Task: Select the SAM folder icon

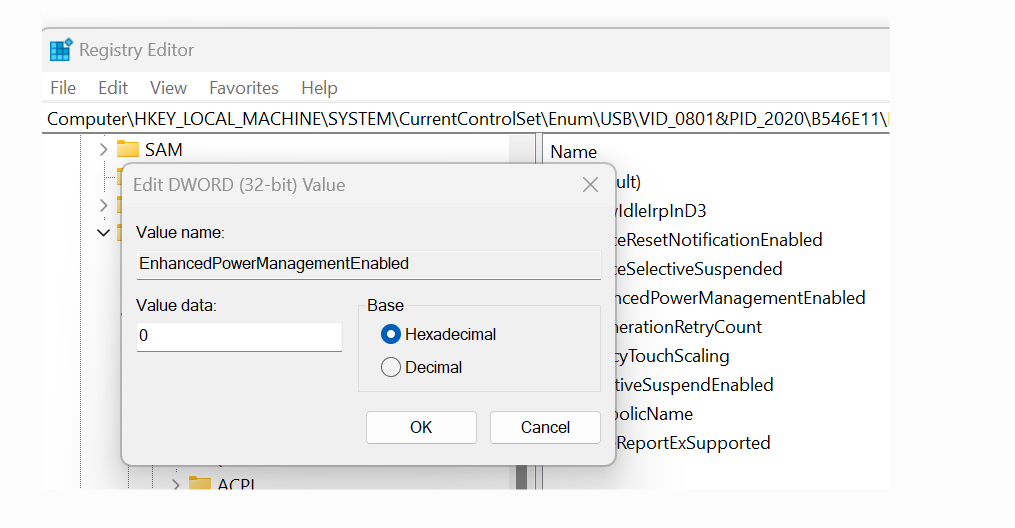Action: [x=128, y=150]
